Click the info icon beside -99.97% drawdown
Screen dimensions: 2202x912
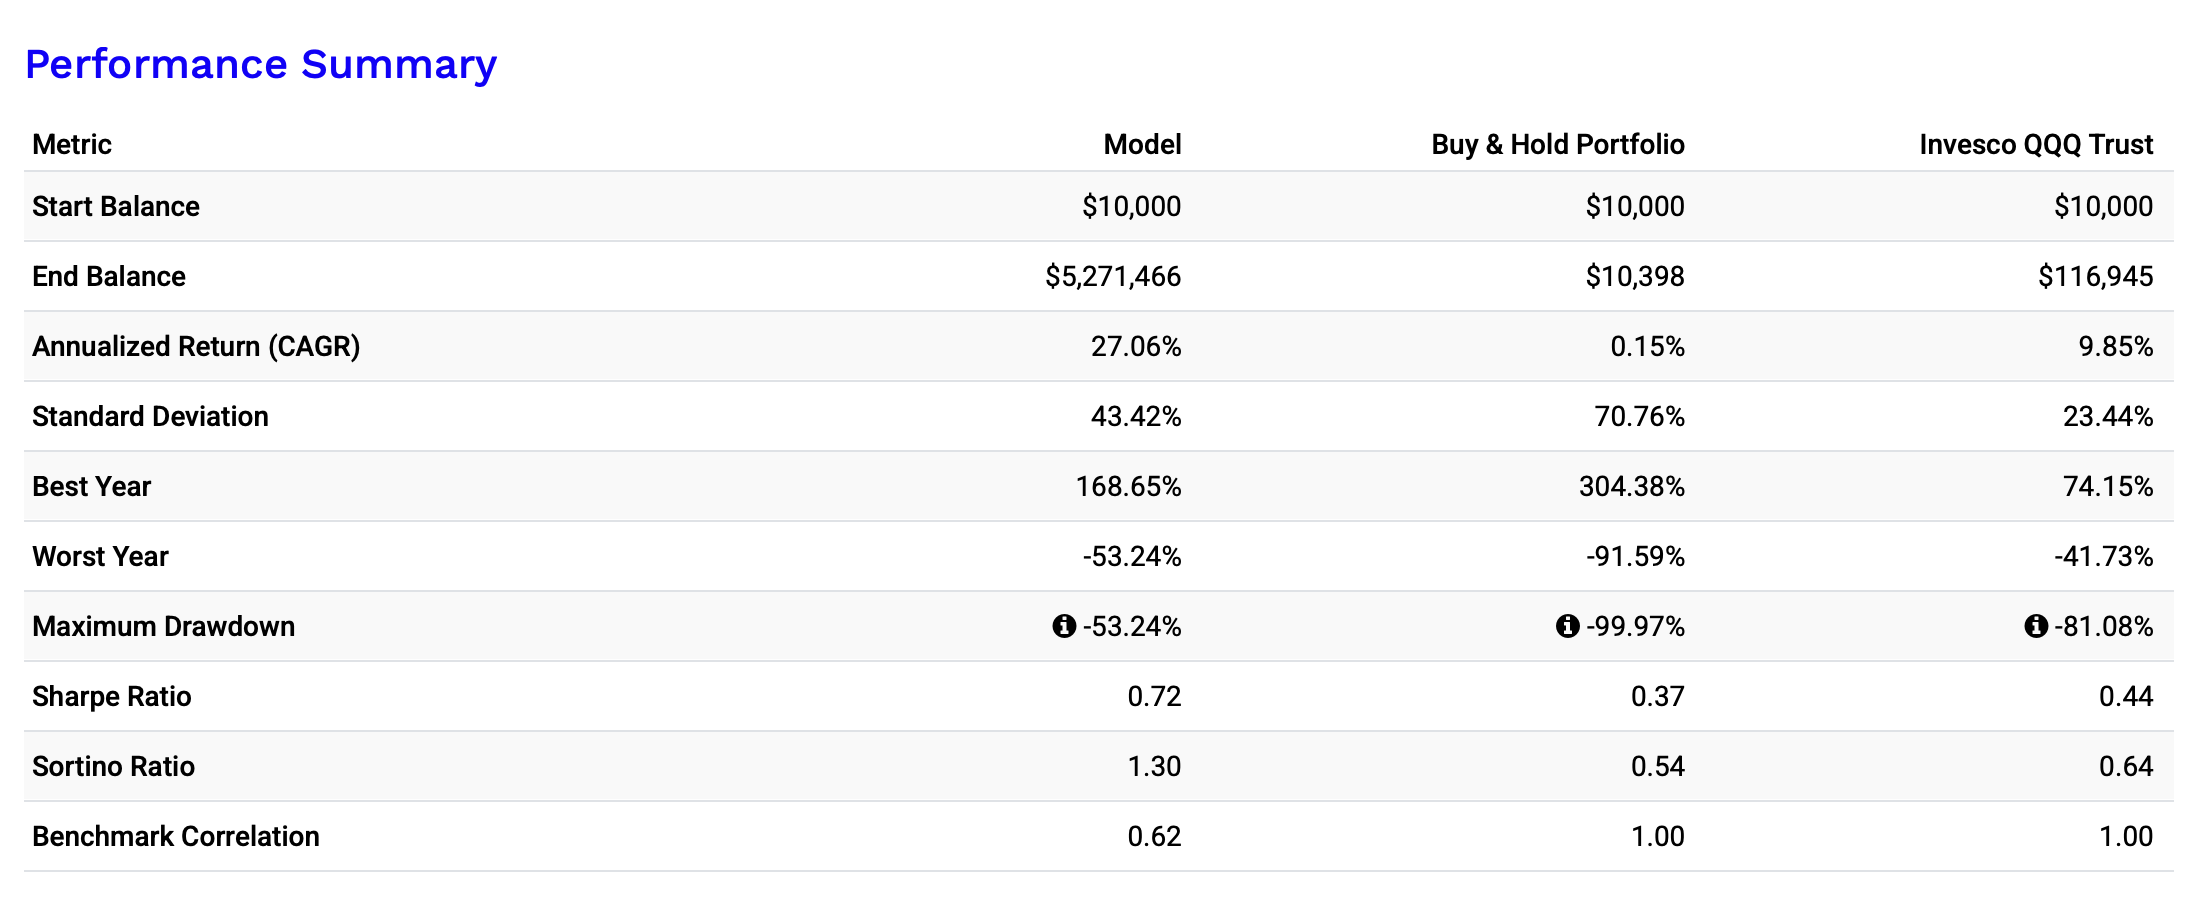pos(1567,626)
